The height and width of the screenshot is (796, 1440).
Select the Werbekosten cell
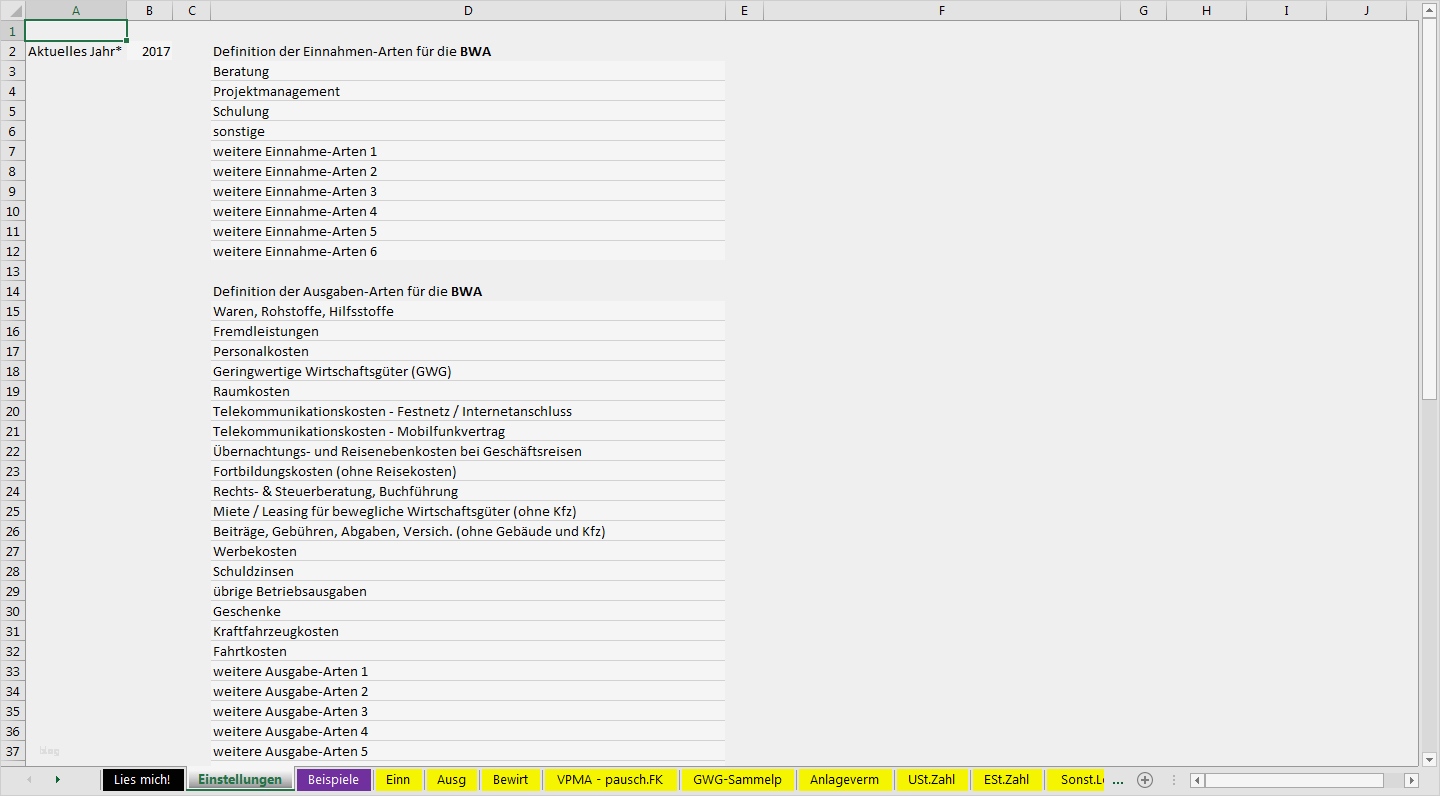(x=468, y=551)
